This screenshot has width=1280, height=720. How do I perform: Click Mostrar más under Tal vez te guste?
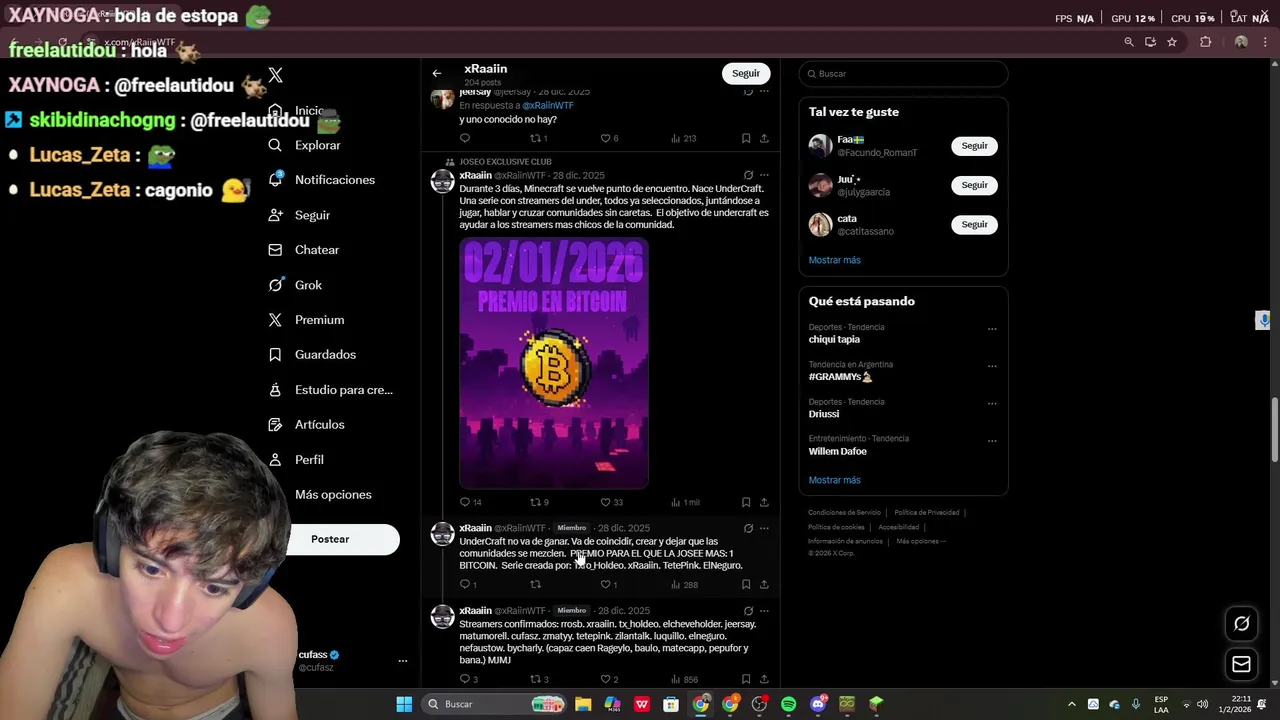(x=834, y=260)
